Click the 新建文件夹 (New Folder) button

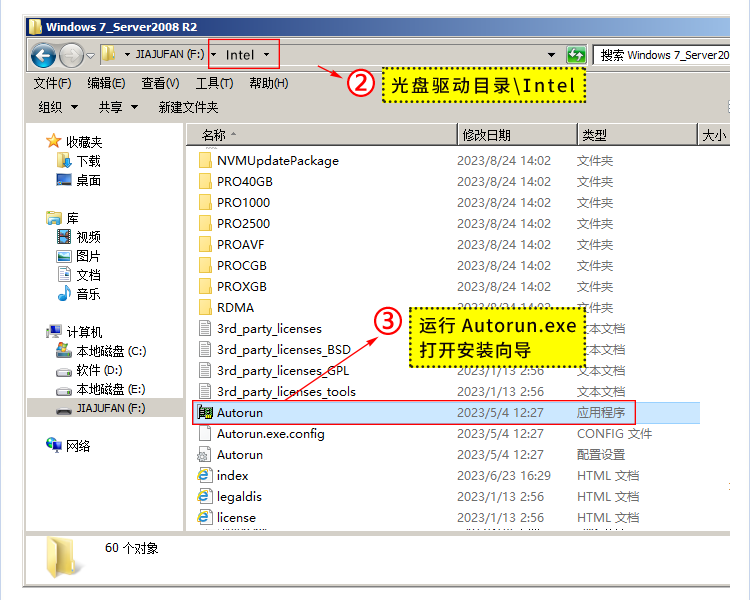188,107
